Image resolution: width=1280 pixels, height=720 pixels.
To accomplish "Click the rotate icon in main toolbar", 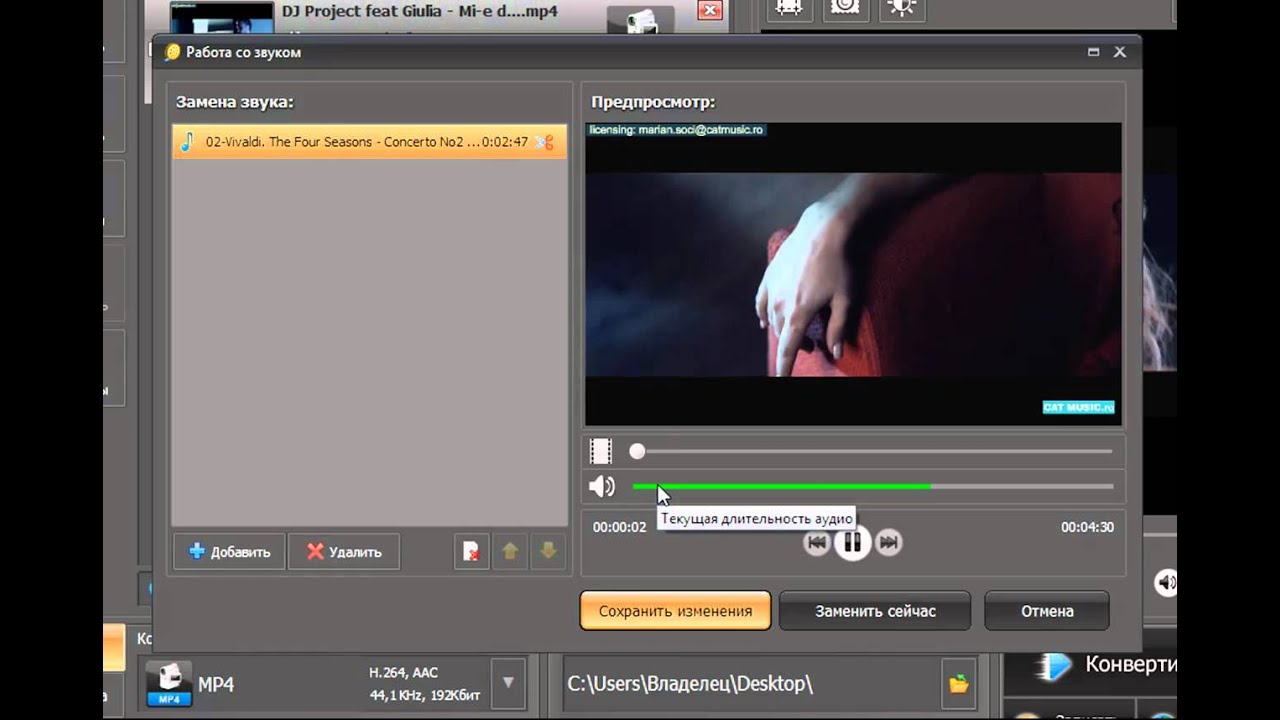I will (845, 8).
